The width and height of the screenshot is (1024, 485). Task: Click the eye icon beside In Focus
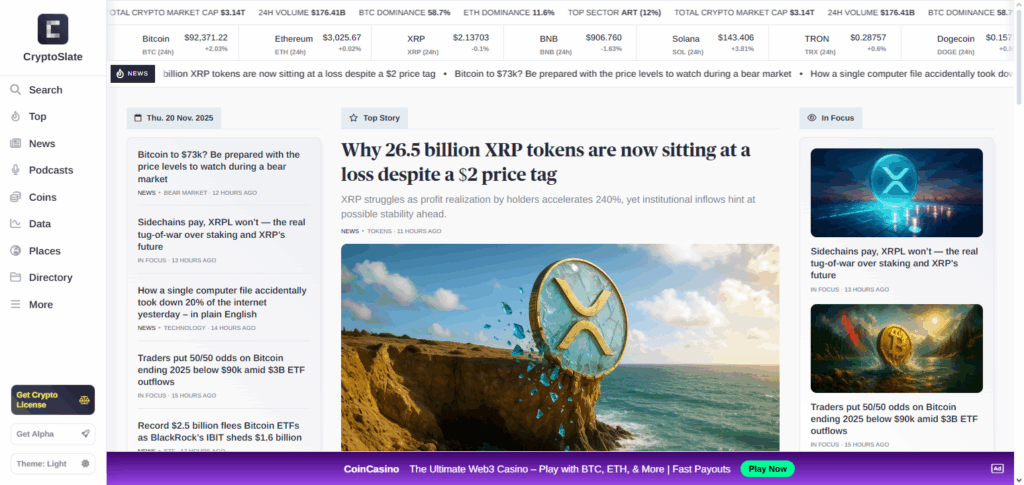[812, 118]
